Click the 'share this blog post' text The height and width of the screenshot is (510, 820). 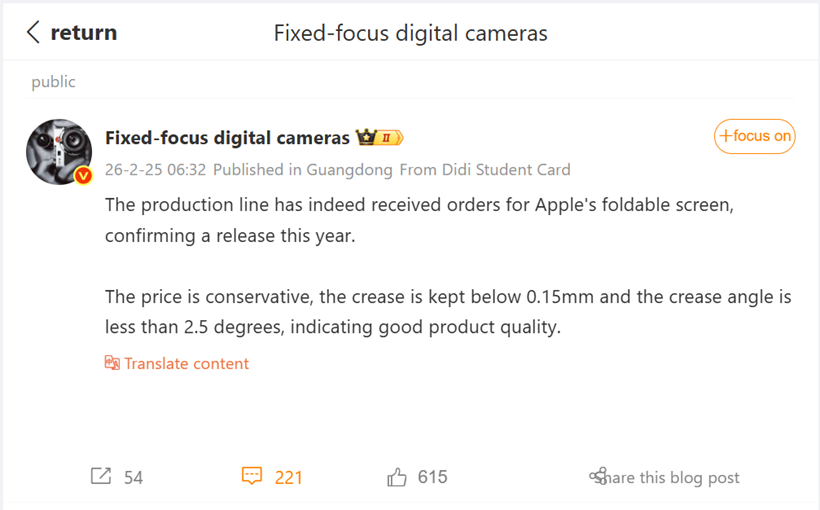tap(673, 478)
